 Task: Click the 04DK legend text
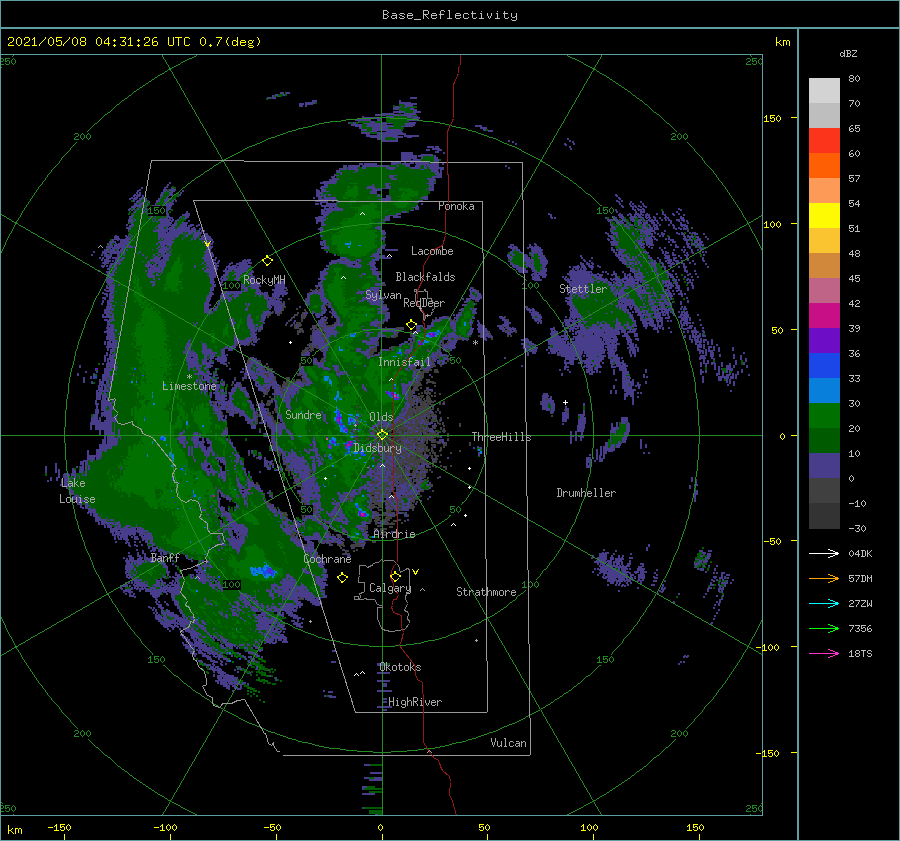(x=860, y=553)
